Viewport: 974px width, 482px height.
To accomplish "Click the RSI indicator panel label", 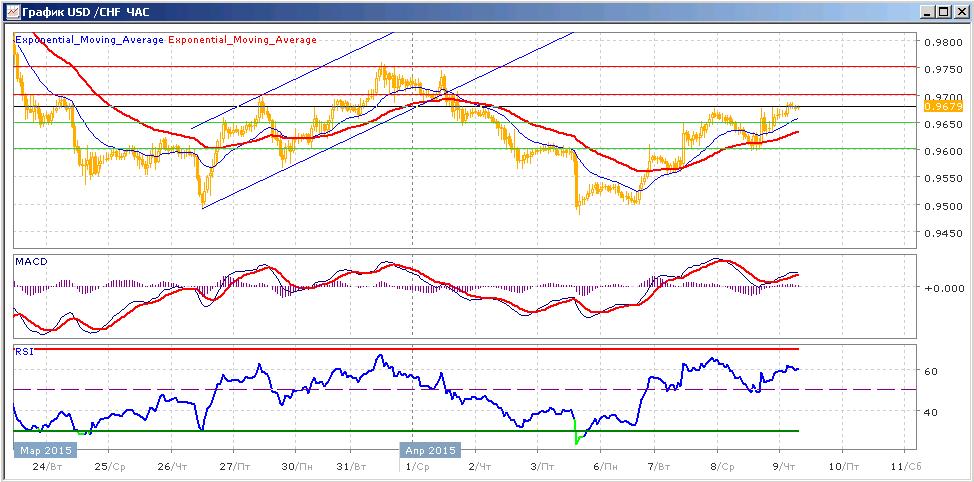I will click(23, 352).
